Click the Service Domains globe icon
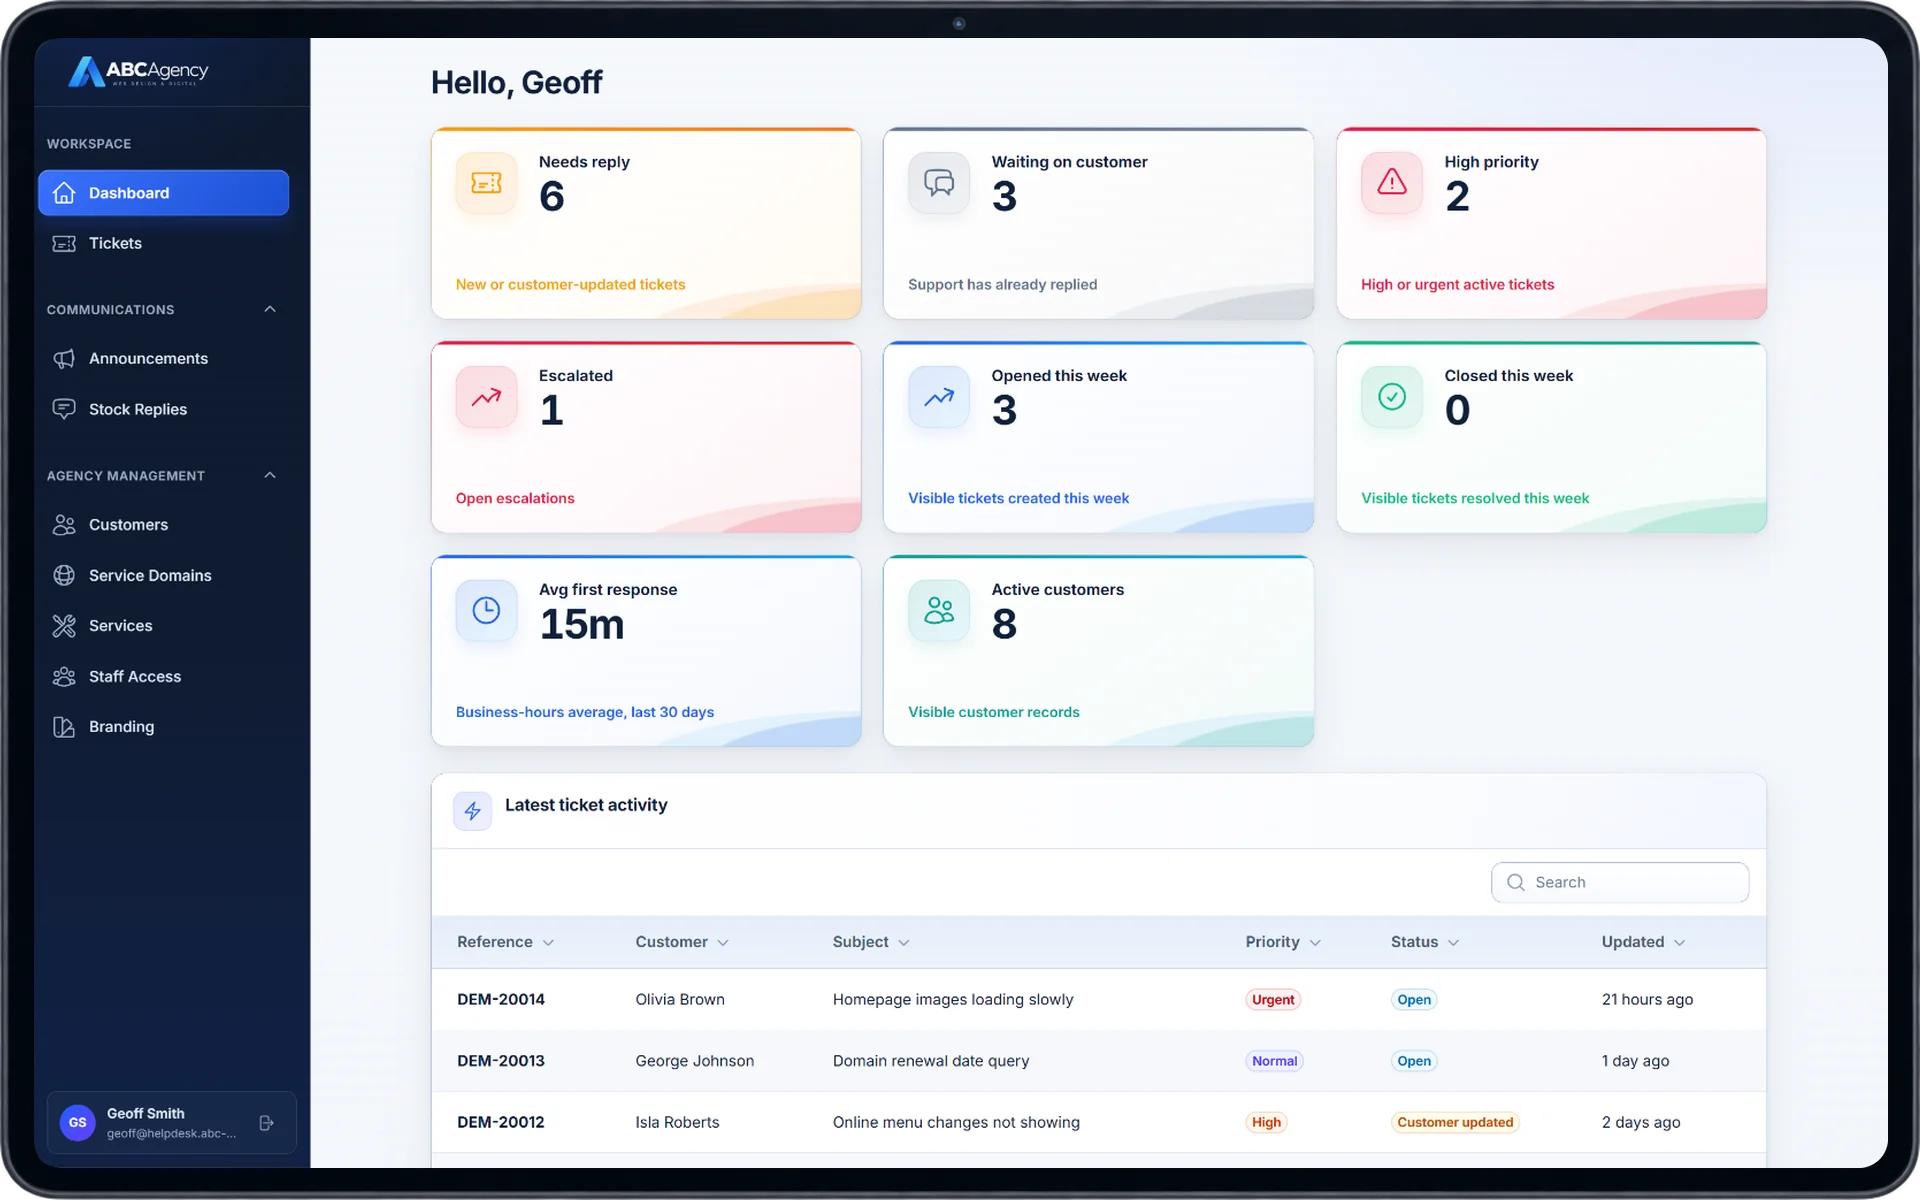This screenshot has height=1200, width=1920. click(x=64, y=575)
